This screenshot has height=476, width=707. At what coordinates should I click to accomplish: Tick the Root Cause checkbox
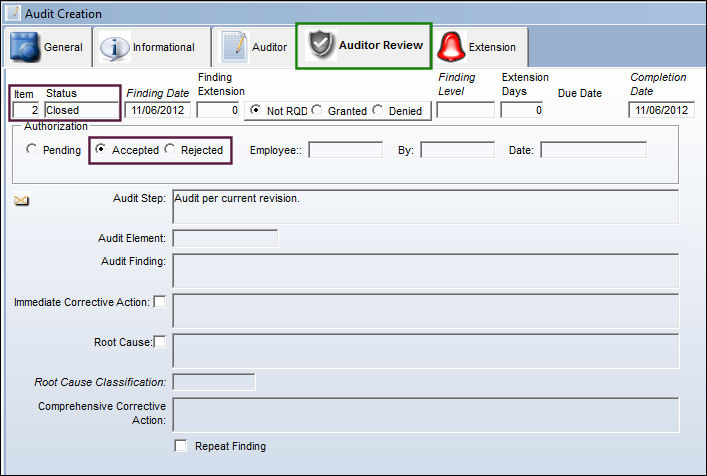160,342
